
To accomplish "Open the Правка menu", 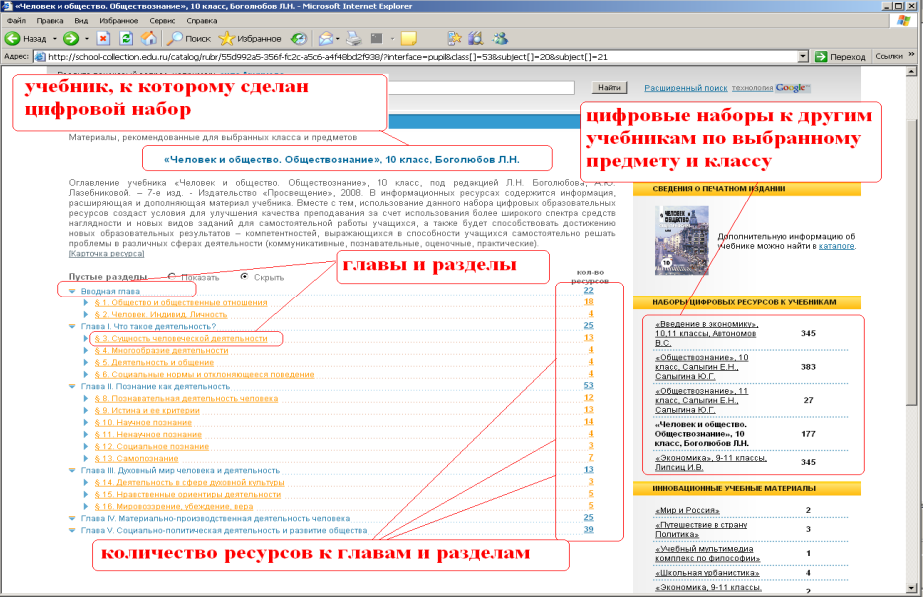I will point(49,21).
